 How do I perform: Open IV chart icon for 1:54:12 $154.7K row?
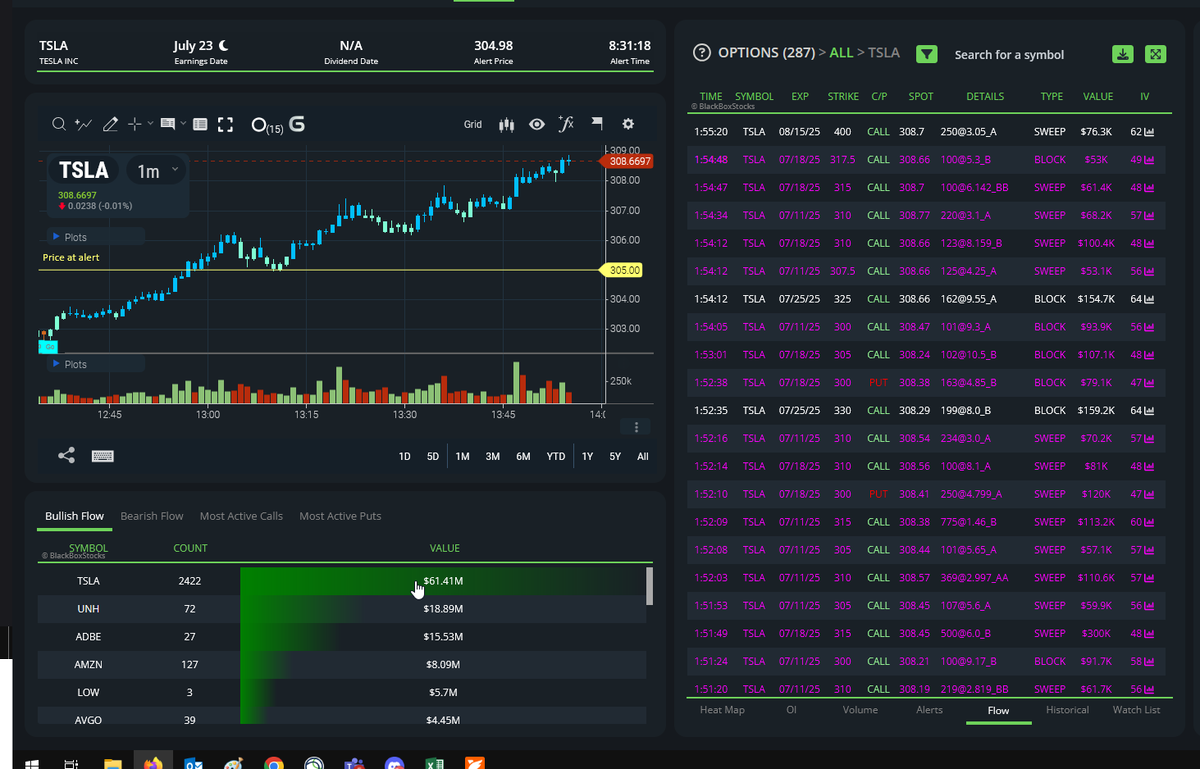(x=1149, y=299)
